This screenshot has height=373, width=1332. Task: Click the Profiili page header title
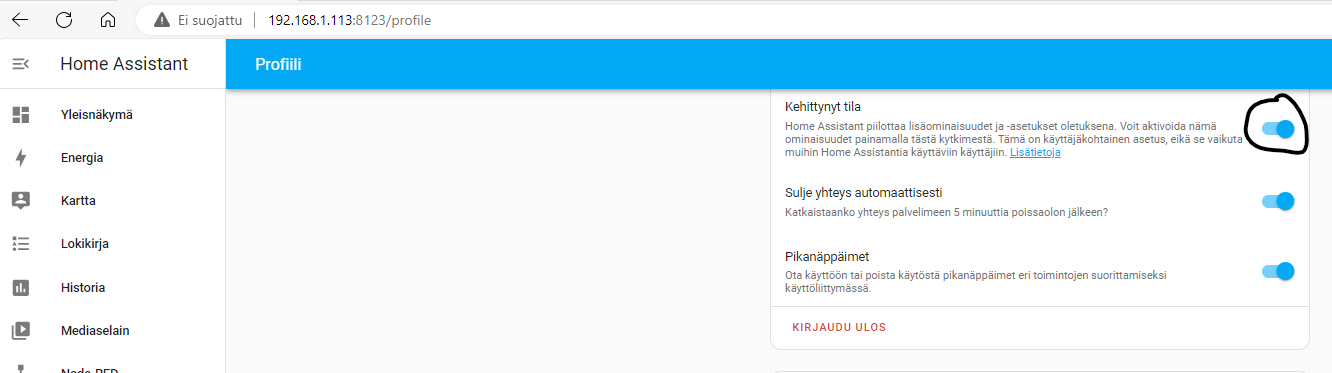(279, 65)
